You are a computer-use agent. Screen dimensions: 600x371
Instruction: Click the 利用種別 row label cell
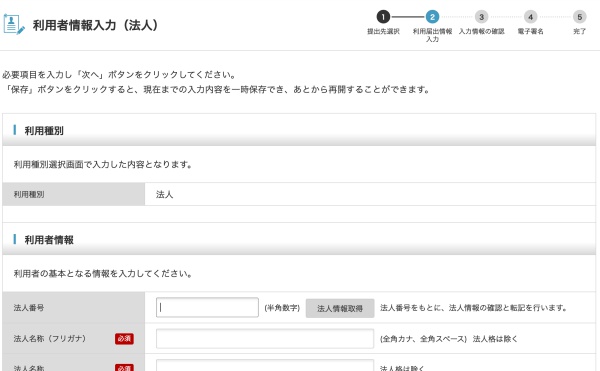tap(74, 194)
